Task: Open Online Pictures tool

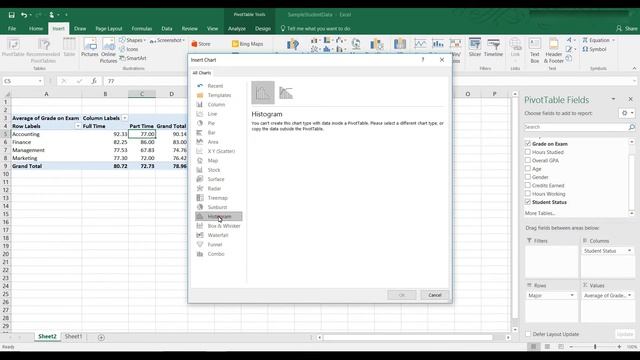Action: [x=108, y=50]
